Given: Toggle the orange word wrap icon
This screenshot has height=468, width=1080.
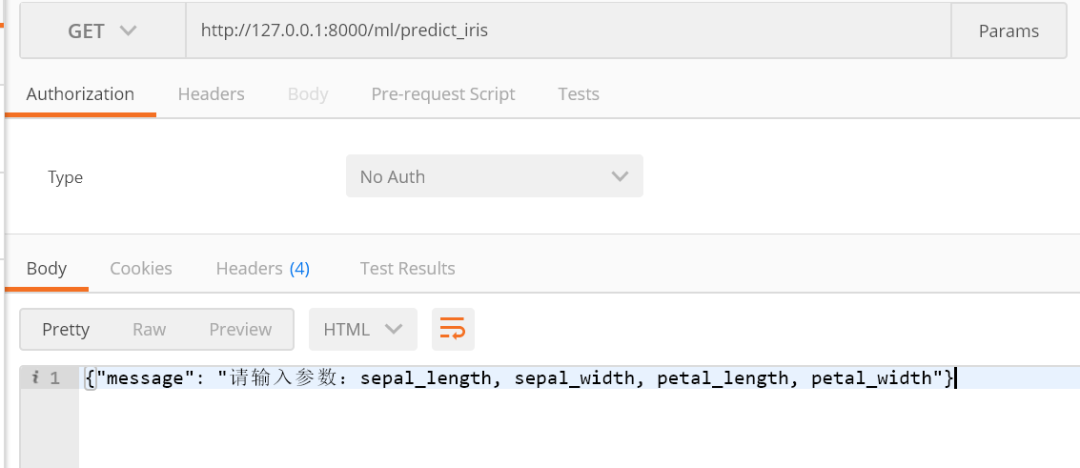Looking at the screenshot, I should click(453, 329).
